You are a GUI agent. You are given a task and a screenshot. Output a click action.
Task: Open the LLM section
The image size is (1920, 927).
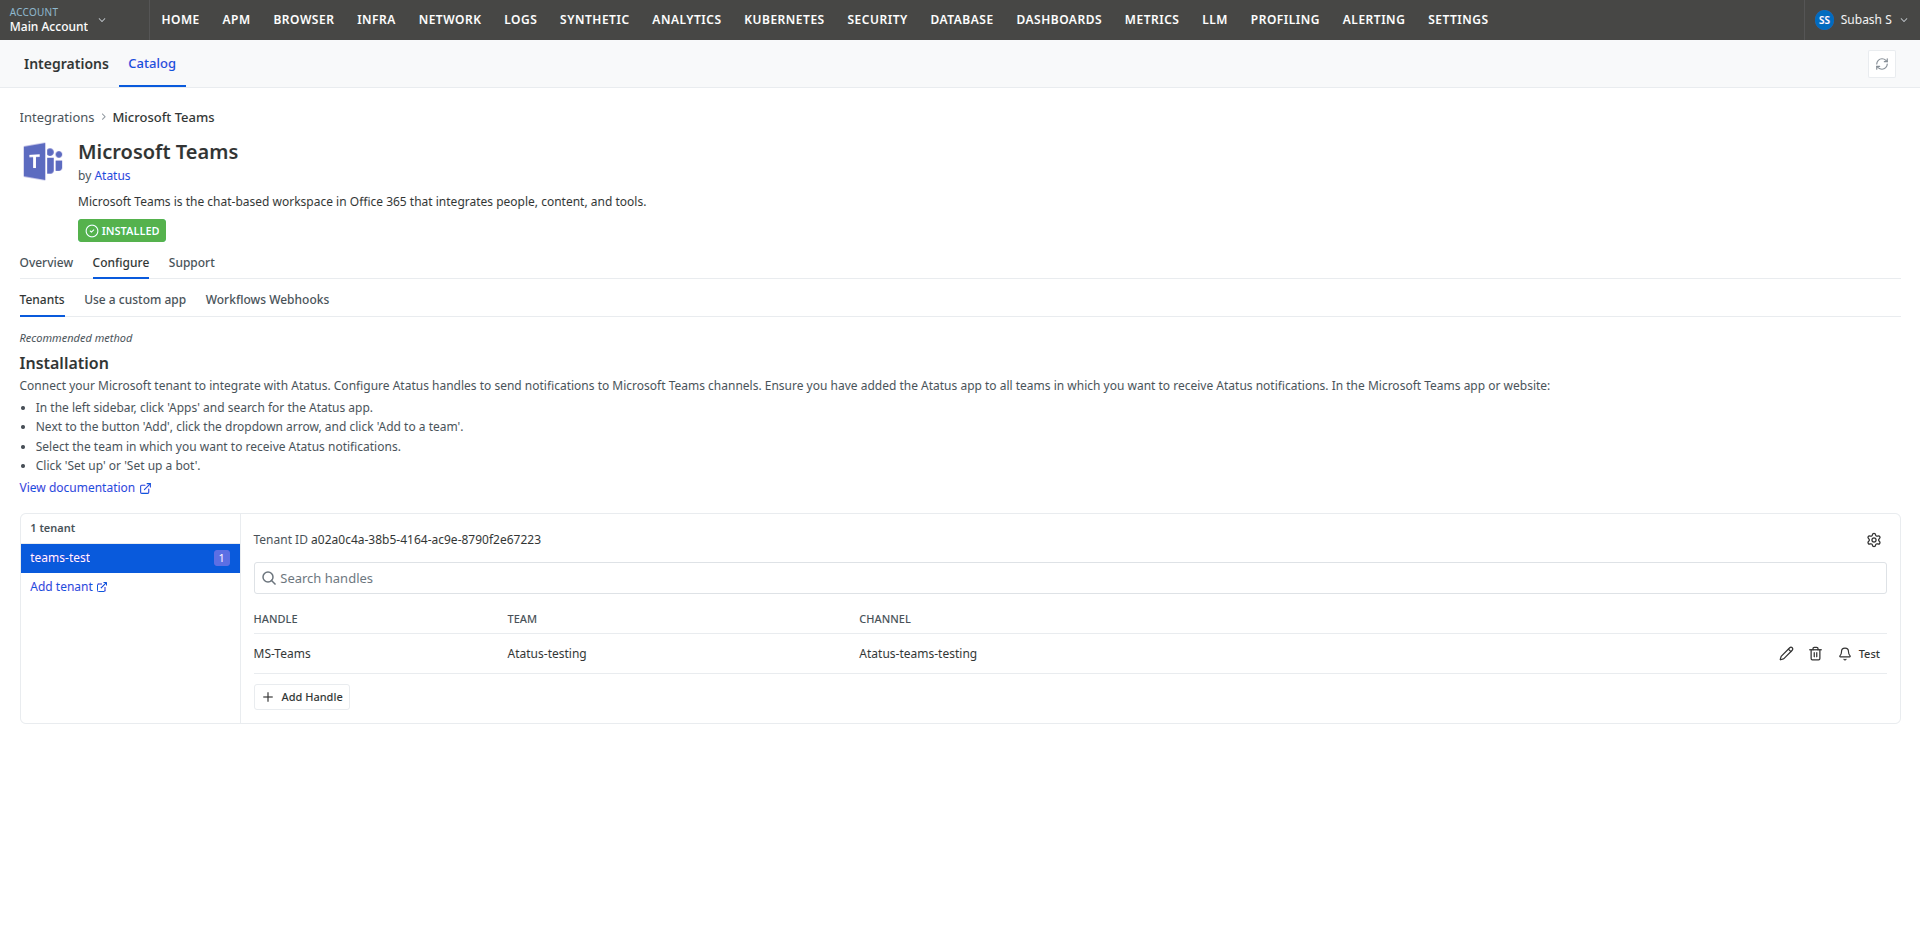tap(1215, 20)
